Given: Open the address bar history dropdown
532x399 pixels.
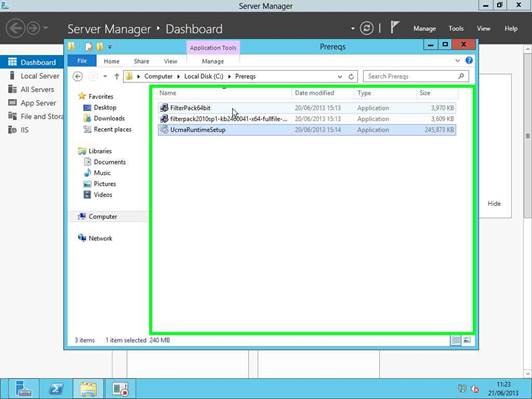Looking at the screenshot, I should coord(340,77).
